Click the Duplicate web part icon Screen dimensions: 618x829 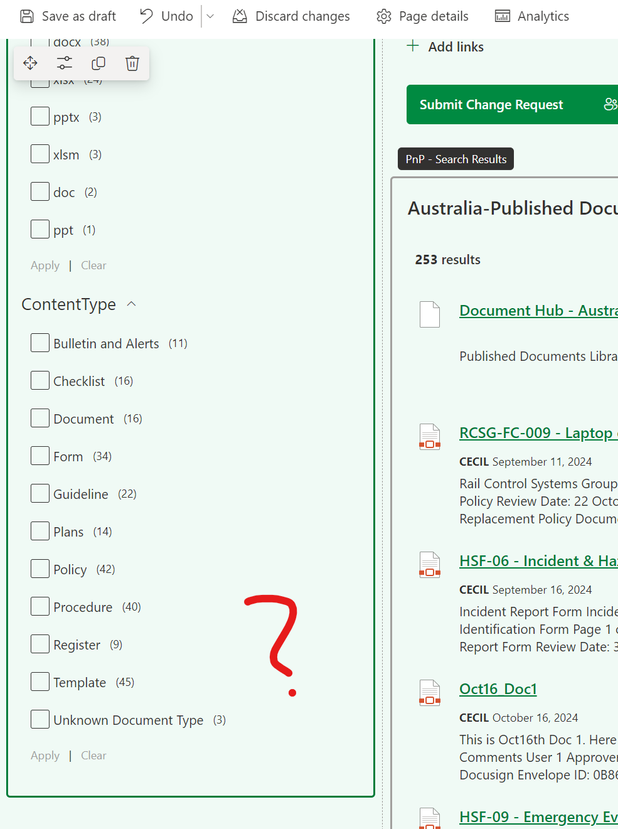(x=98, y=63)
